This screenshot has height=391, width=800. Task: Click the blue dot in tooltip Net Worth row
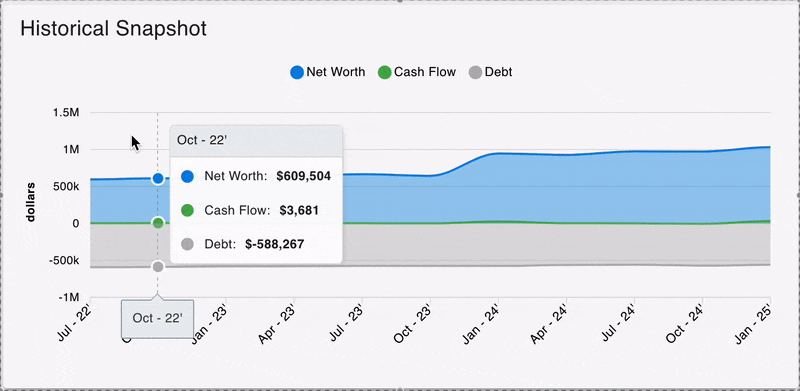pos(187,176)
